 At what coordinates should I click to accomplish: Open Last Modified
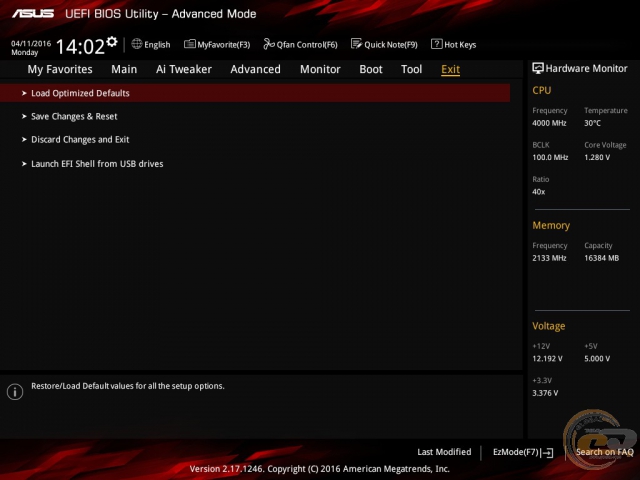(x=444, y=452)
